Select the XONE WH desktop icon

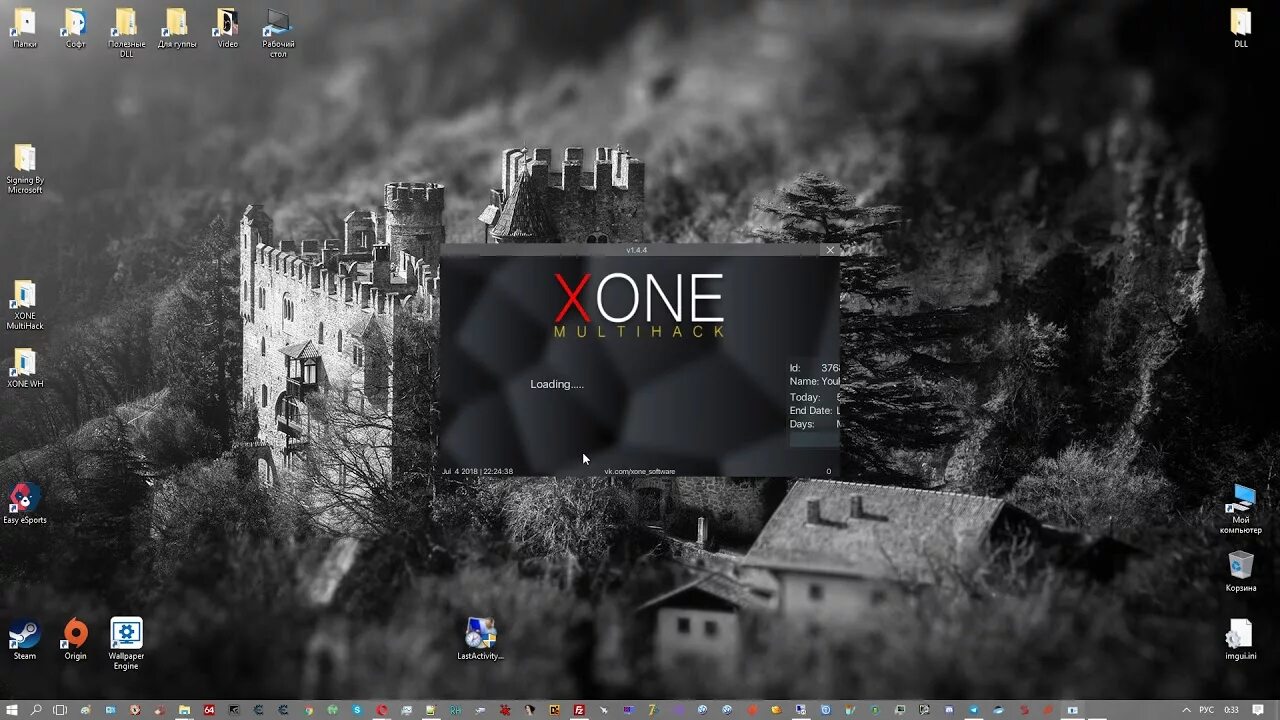point(25,368)
